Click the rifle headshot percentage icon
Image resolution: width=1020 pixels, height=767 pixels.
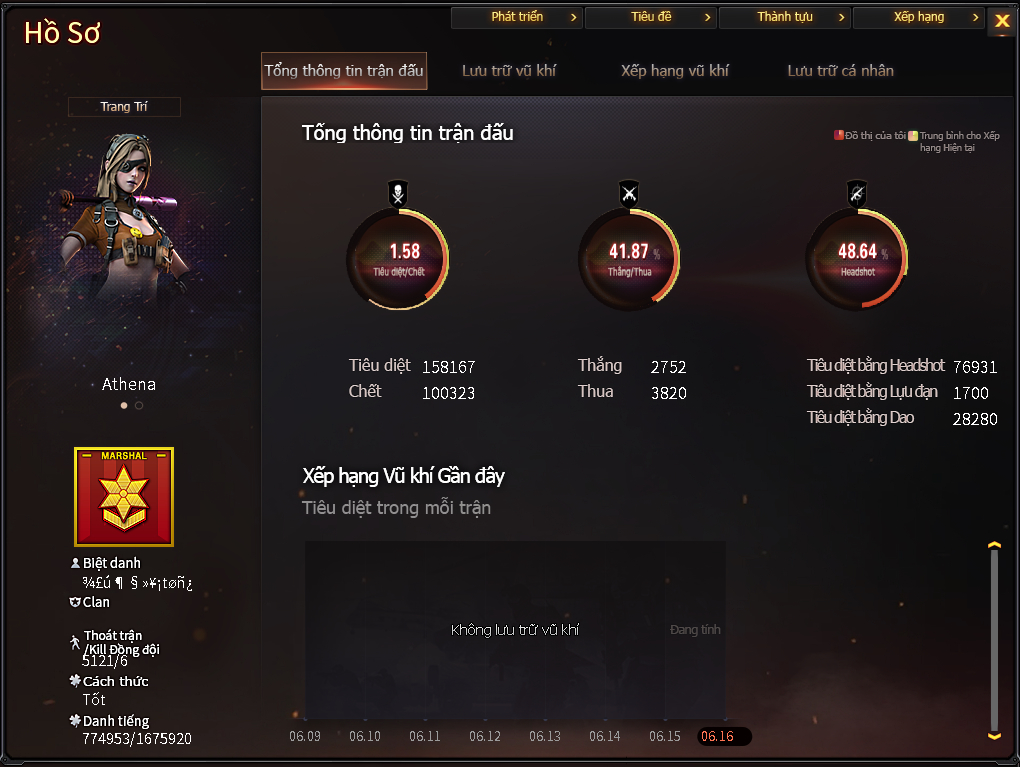(x=857, y=193)
